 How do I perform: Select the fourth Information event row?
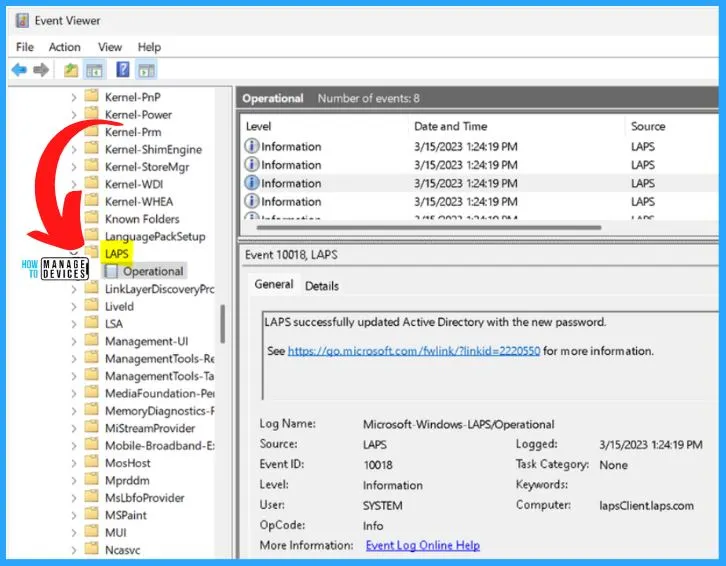[x=479, y=201]
